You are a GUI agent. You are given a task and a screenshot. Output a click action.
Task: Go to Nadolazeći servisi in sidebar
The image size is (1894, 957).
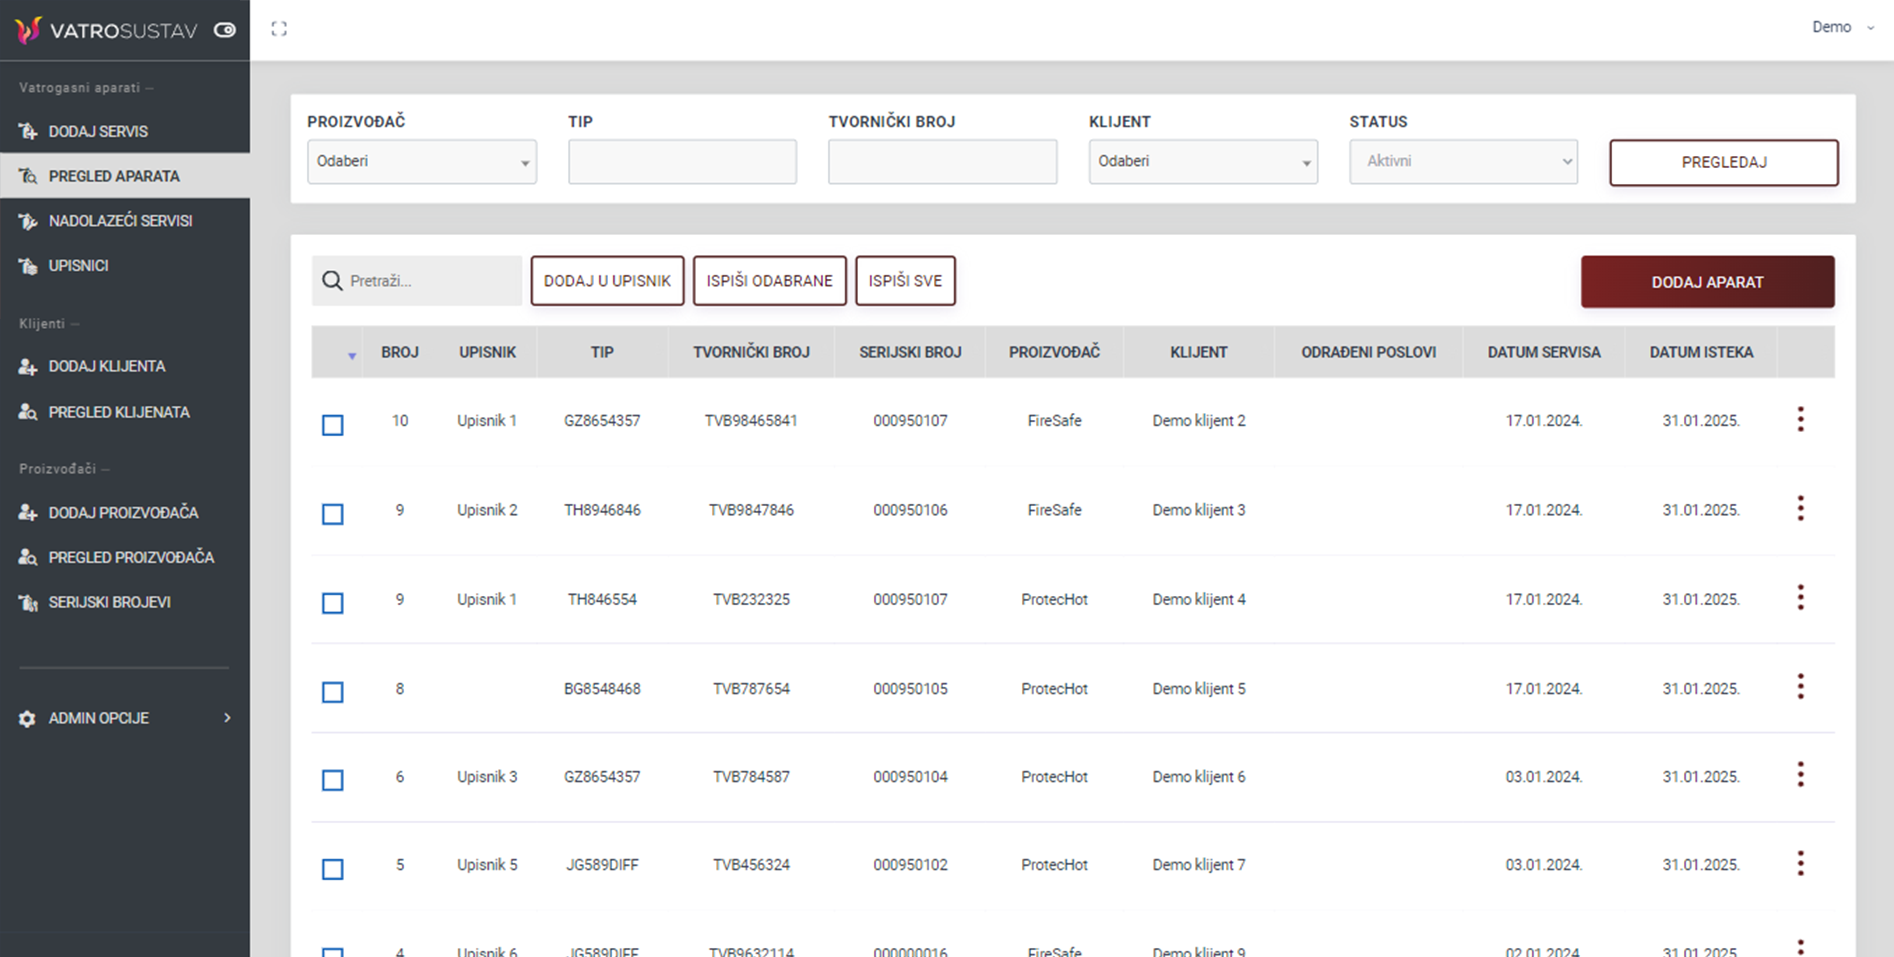pyautogui.click(x=120, y=221)
